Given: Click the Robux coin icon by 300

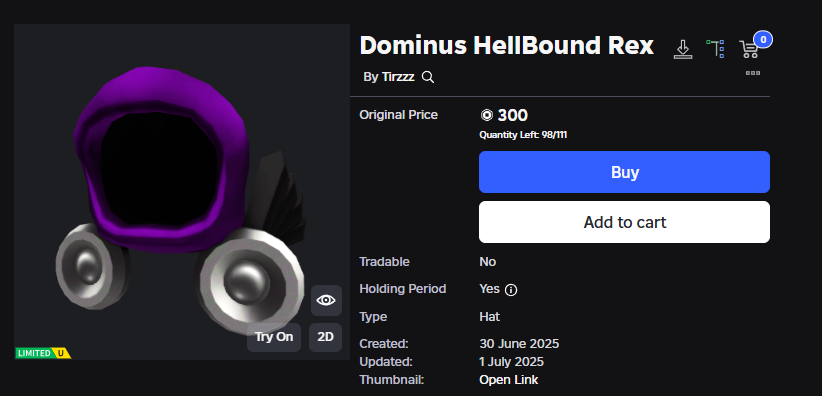Looking at the screenshot, I should 486,115.
